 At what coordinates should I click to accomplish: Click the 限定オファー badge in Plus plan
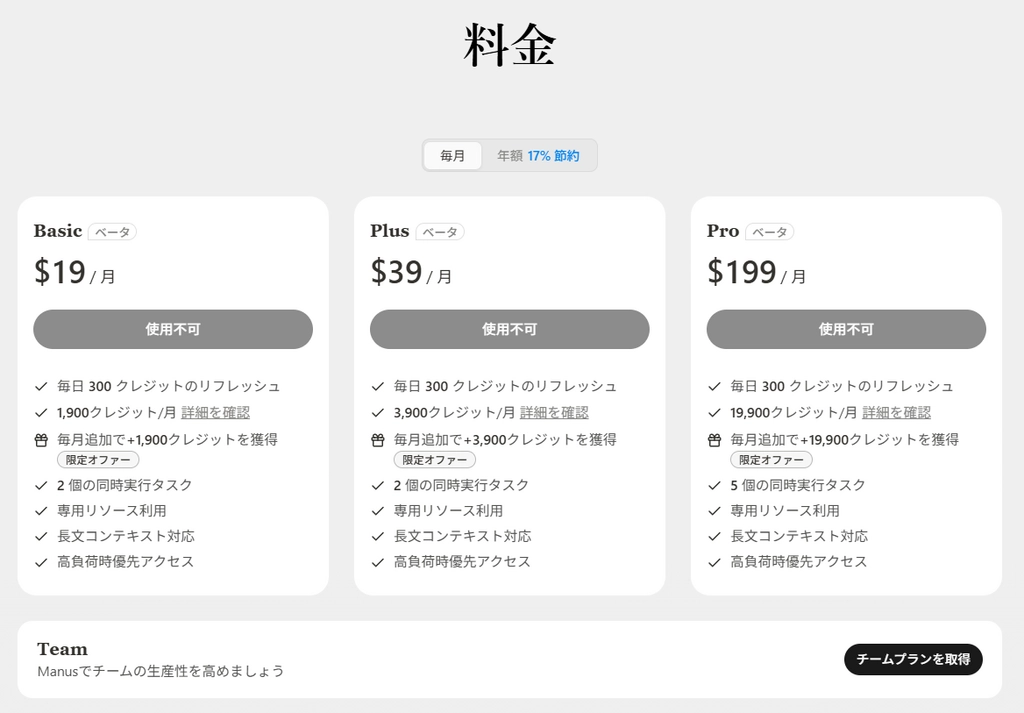(x=435, y=460)
